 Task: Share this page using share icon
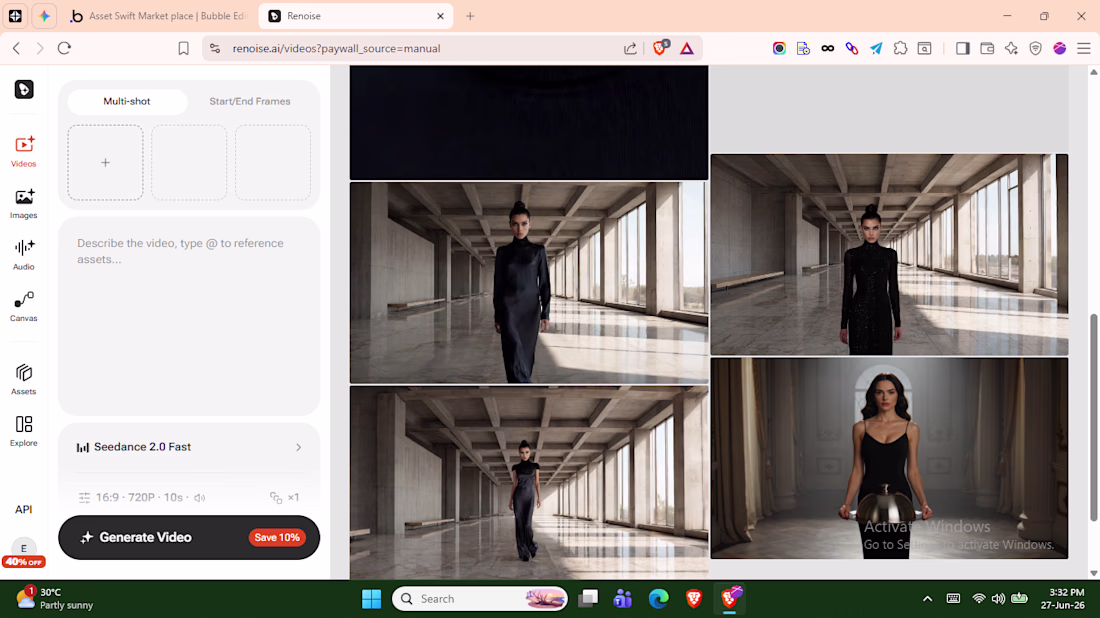tap(630, 48)
